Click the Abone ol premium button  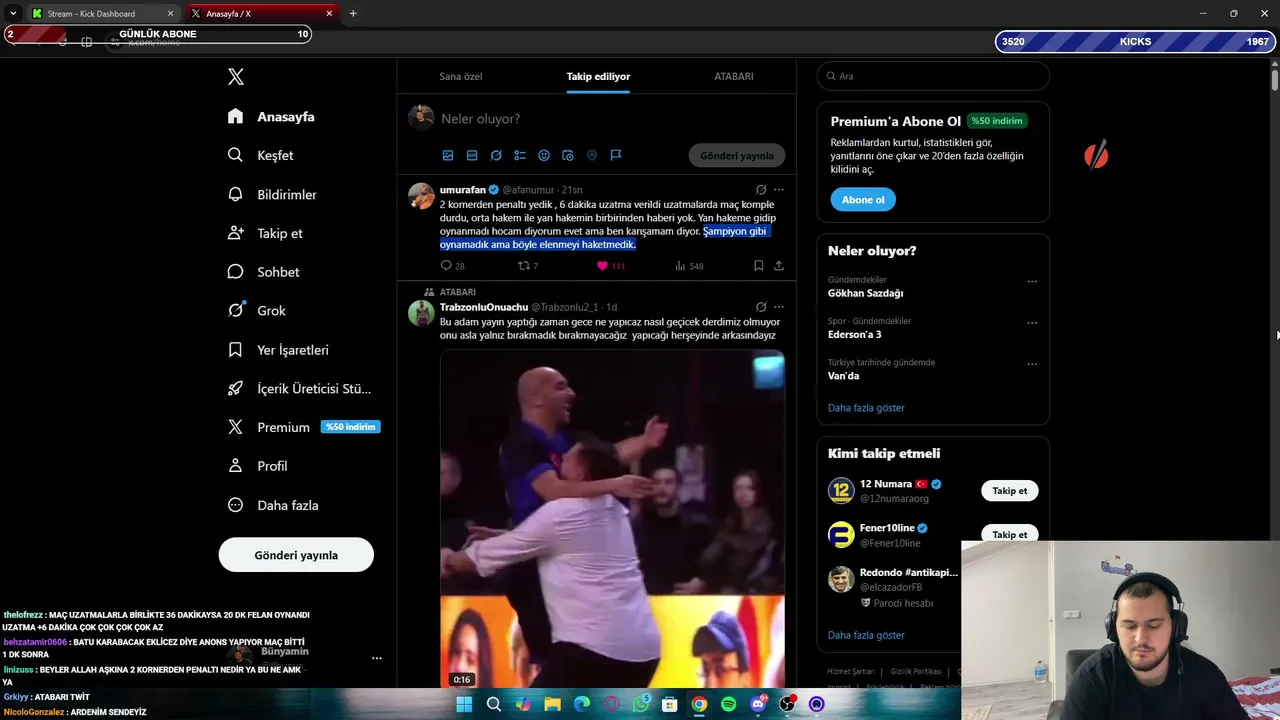[863, 200]
